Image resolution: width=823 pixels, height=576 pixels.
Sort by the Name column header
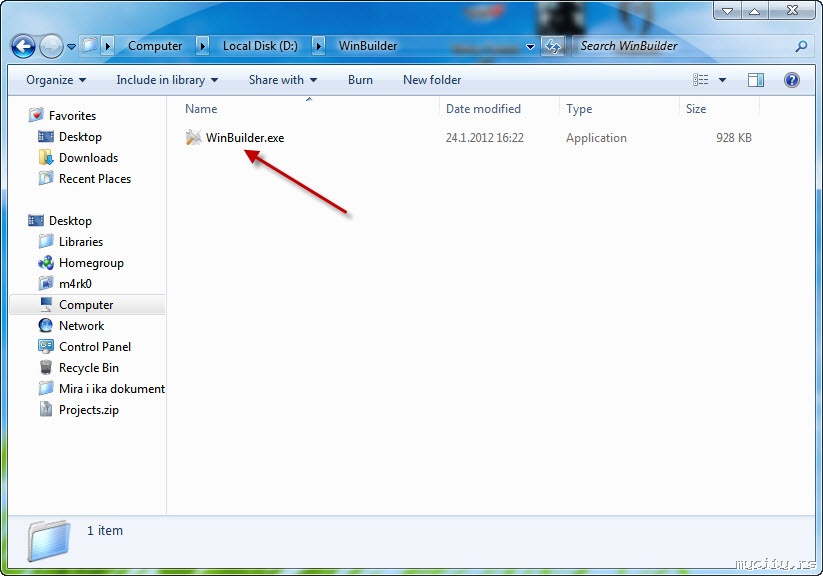201,109
